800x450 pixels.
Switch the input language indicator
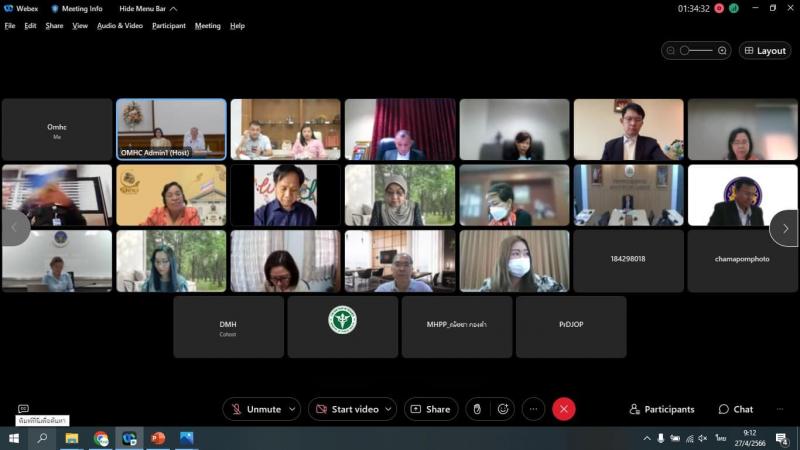tap(720, 438)
